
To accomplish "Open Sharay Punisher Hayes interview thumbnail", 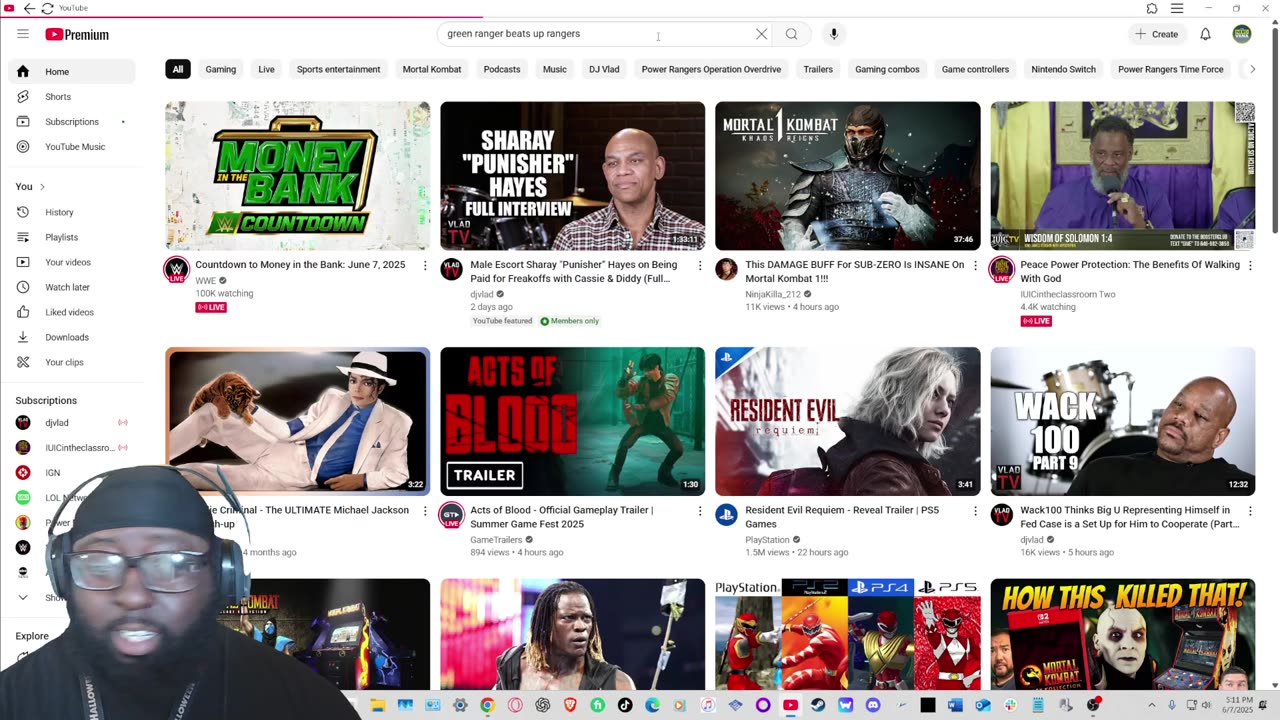I will tap(572, 176).
